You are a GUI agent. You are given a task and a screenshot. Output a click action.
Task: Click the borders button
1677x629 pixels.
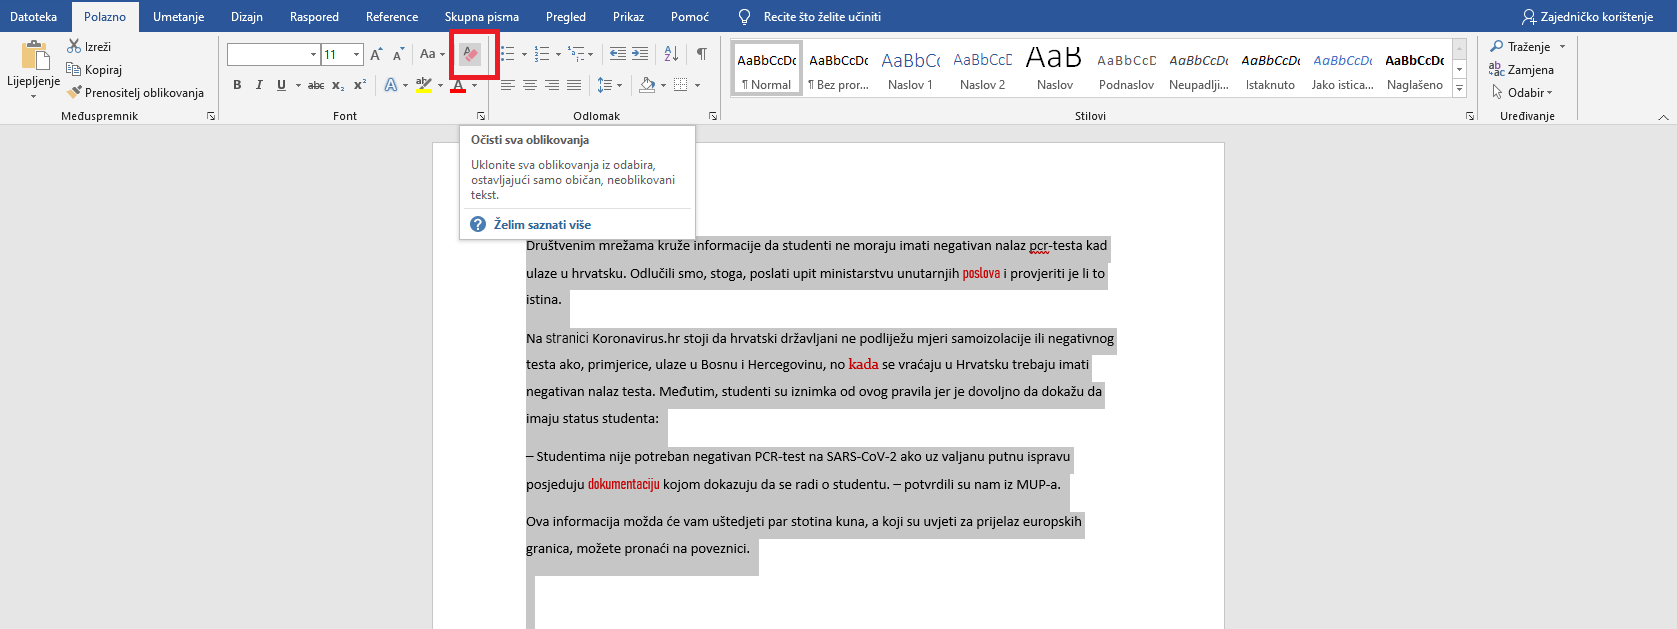[681, 85]
